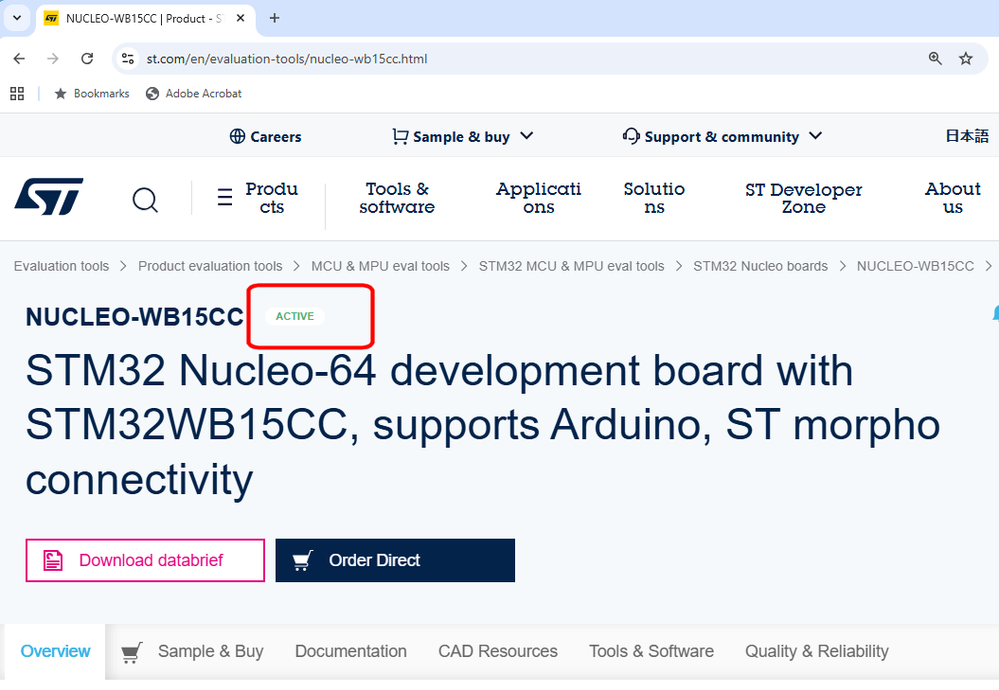This screenshot has width=999, height=690.
Task: Go back with the browser back arrow
Action: [19, 59]
